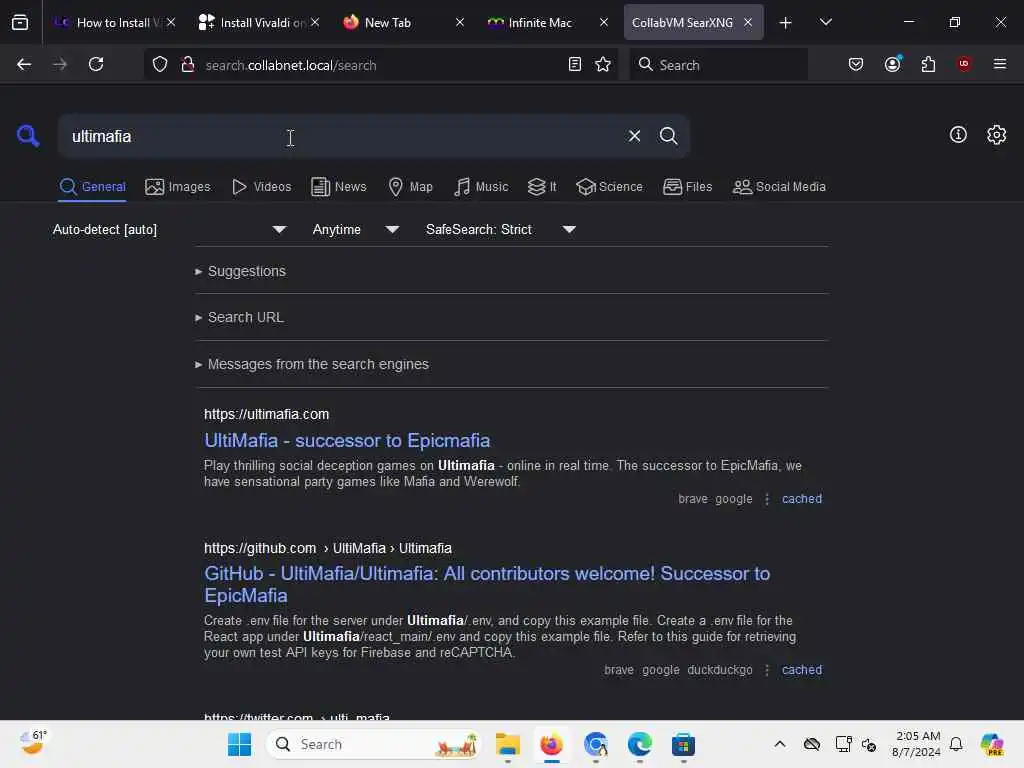This screenshot has height=768, width=1024.
Task: Focus the SearXNG query input field
Action: coord(340,136)
